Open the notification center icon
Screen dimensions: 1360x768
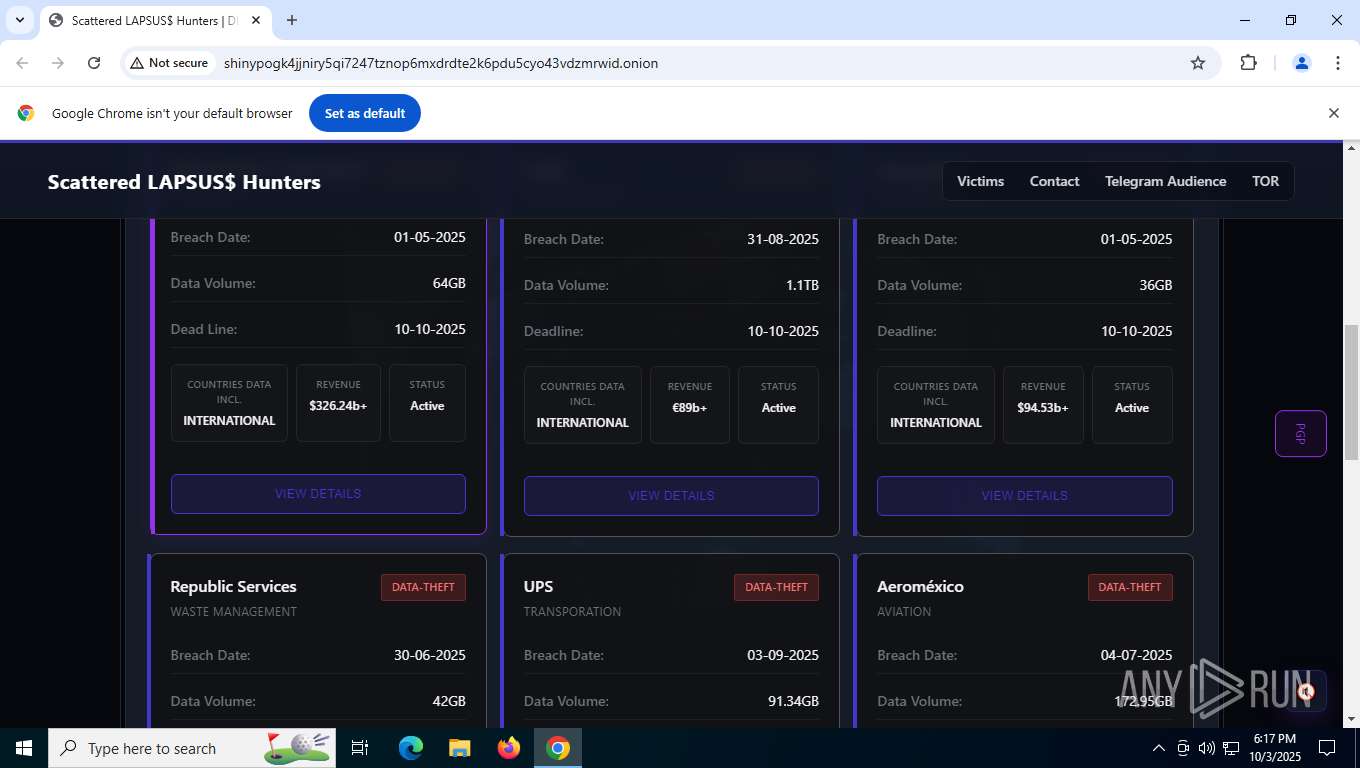tap(1327, 748)
